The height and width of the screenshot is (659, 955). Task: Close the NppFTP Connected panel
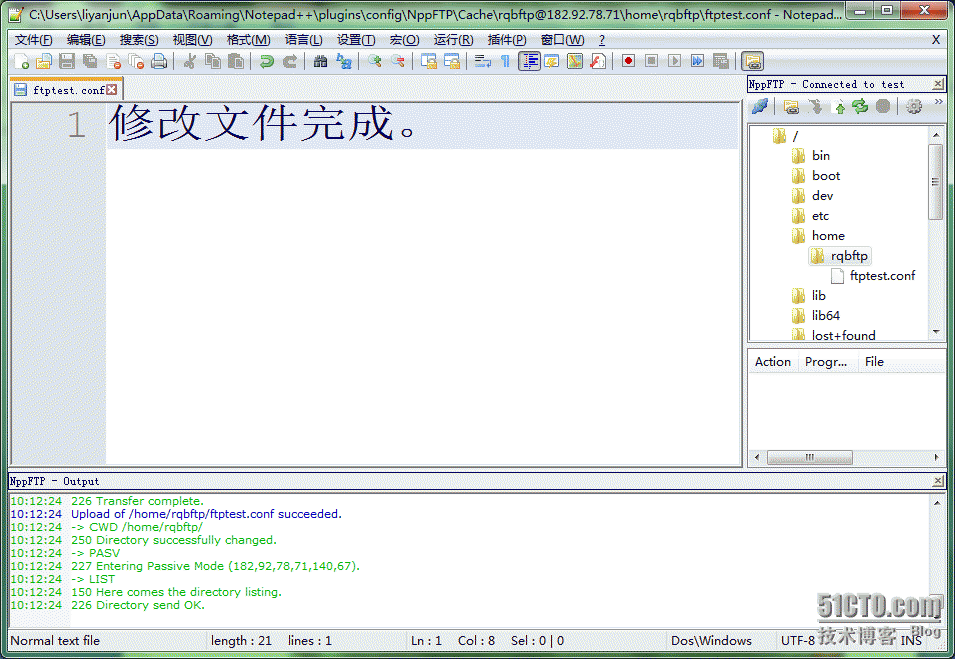tap(938, 84)
